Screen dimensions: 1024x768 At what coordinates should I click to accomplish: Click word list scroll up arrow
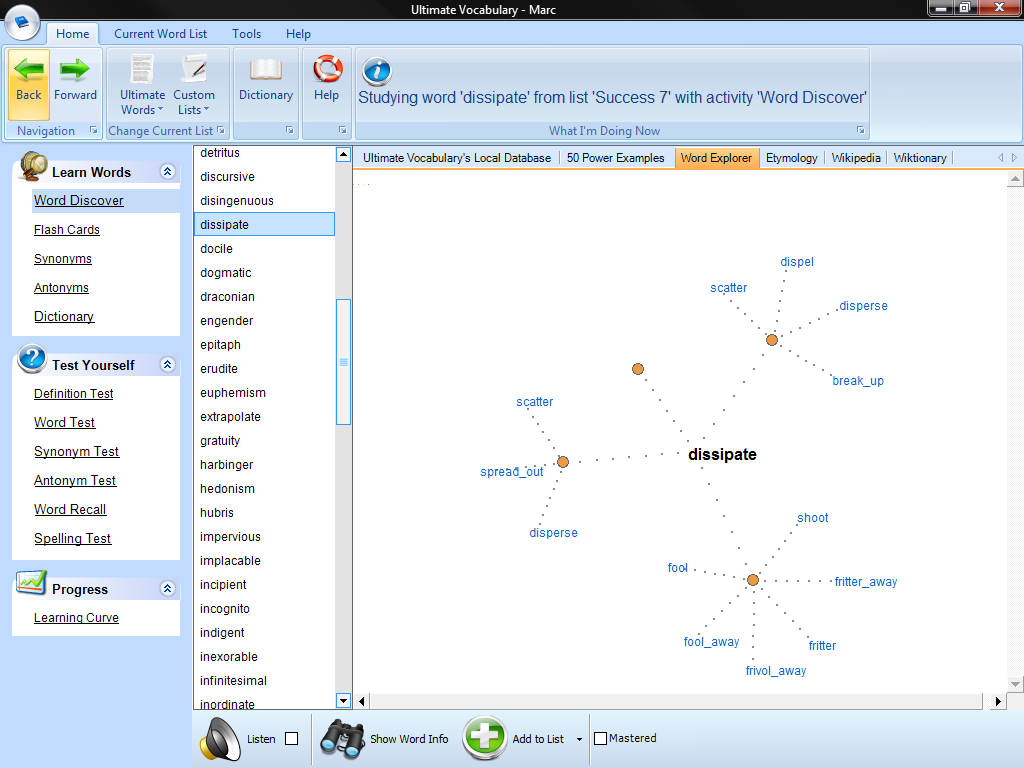[x=344, y=155]
